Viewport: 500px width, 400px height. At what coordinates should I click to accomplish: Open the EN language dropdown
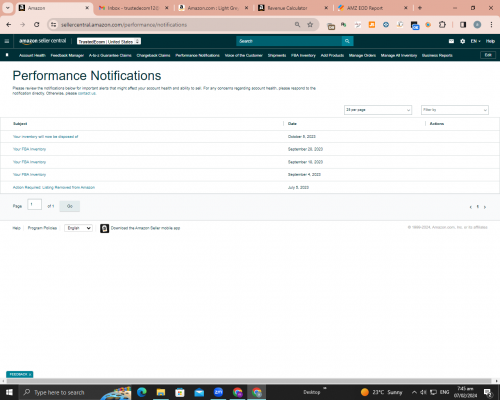tap(475, 41)
